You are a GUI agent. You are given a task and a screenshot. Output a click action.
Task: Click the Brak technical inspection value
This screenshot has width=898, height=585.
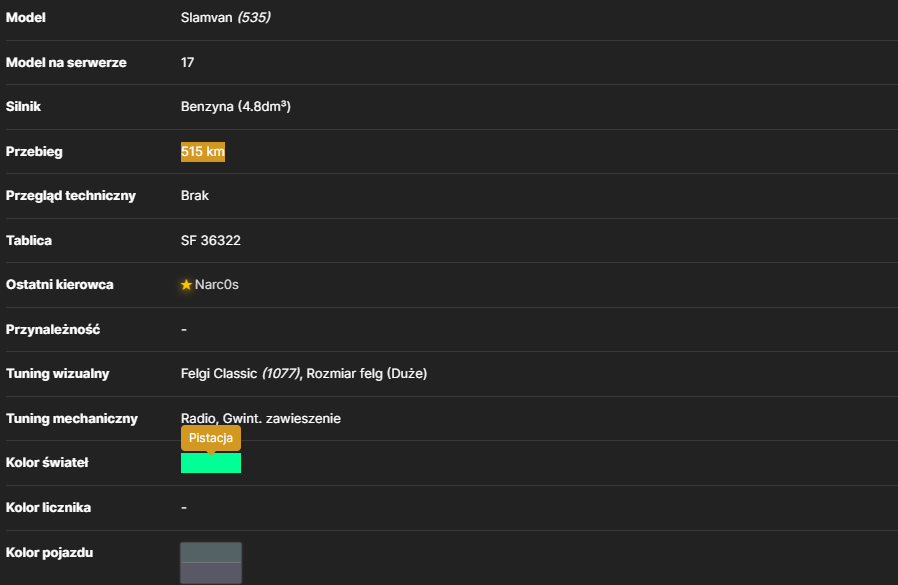195,196
